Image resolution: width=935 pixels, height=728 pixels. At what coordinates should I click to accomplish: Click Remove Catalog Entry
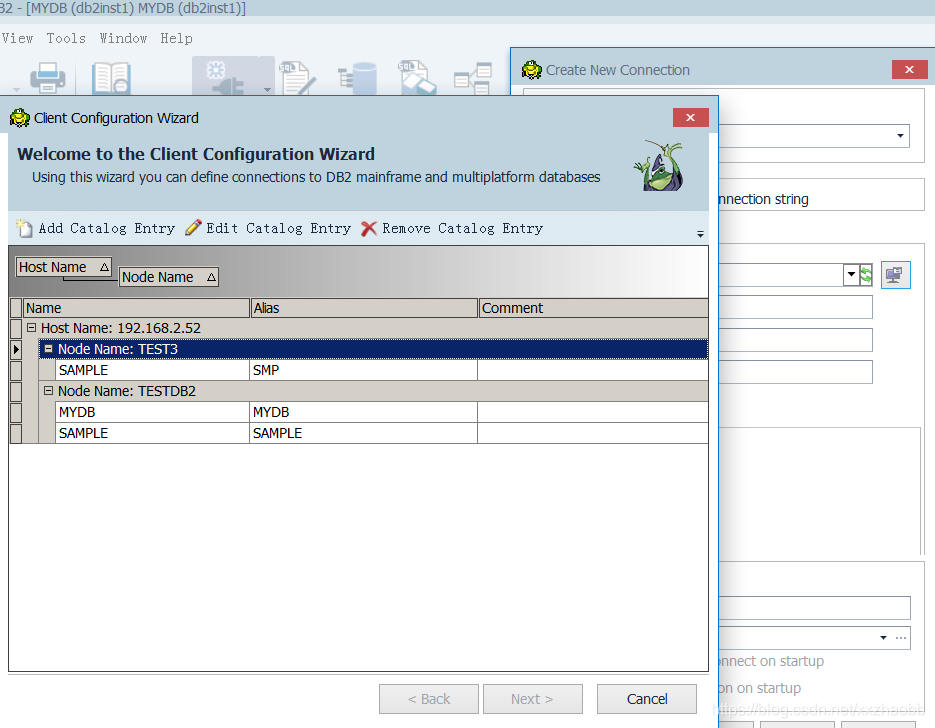click(455, 228)
